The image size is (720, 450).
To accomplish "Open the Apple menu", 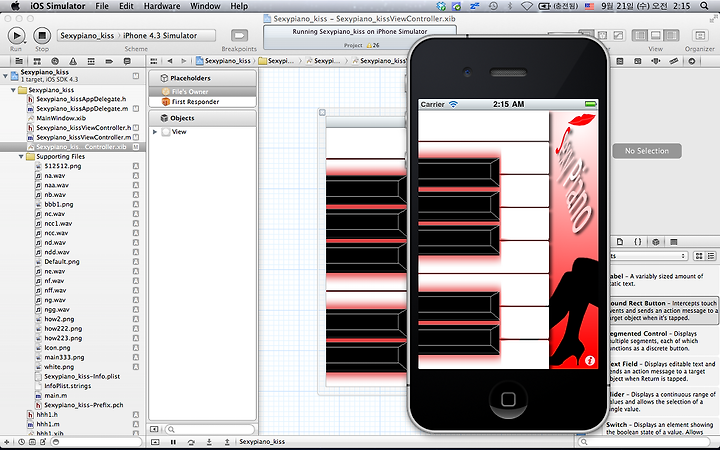I will point(16,6).
